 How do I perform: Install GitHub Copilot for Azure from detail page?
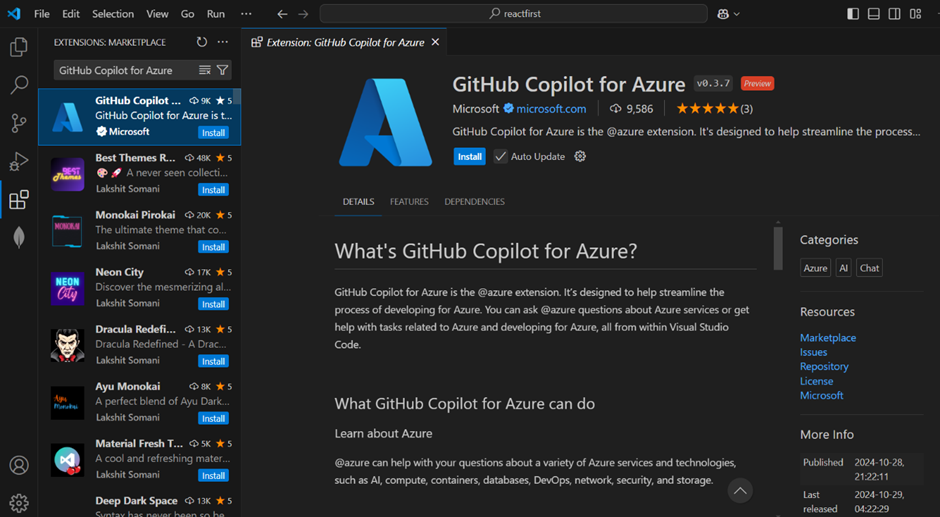pos(469,157)
